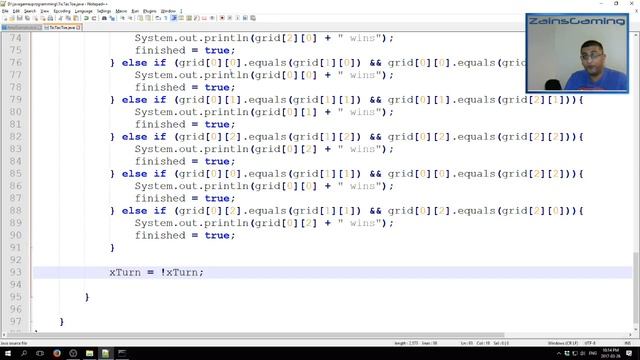The width and height of the screenshot is (640, 360).
Task: Click Run Macro Multiple Times icon
Action: coord(245,18)
